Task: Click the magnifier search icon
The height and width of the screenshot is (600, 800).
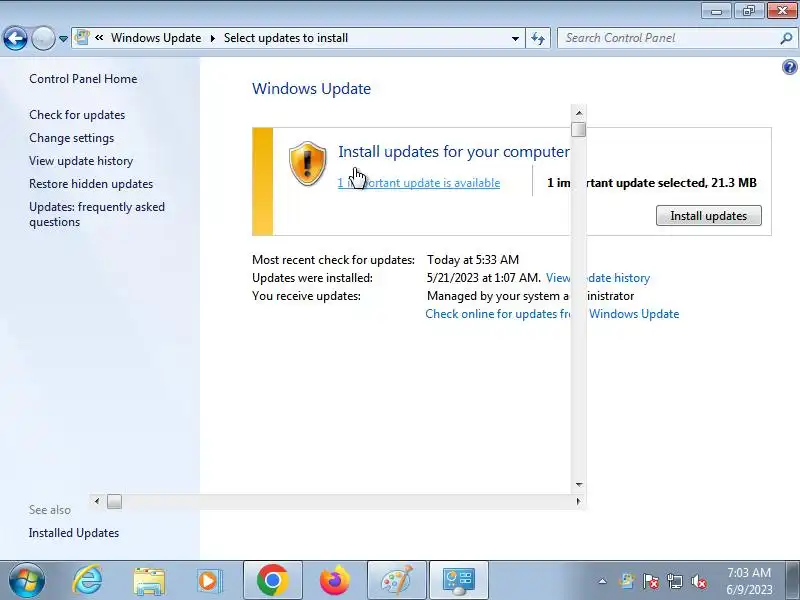Action: [x=786, y=38]
